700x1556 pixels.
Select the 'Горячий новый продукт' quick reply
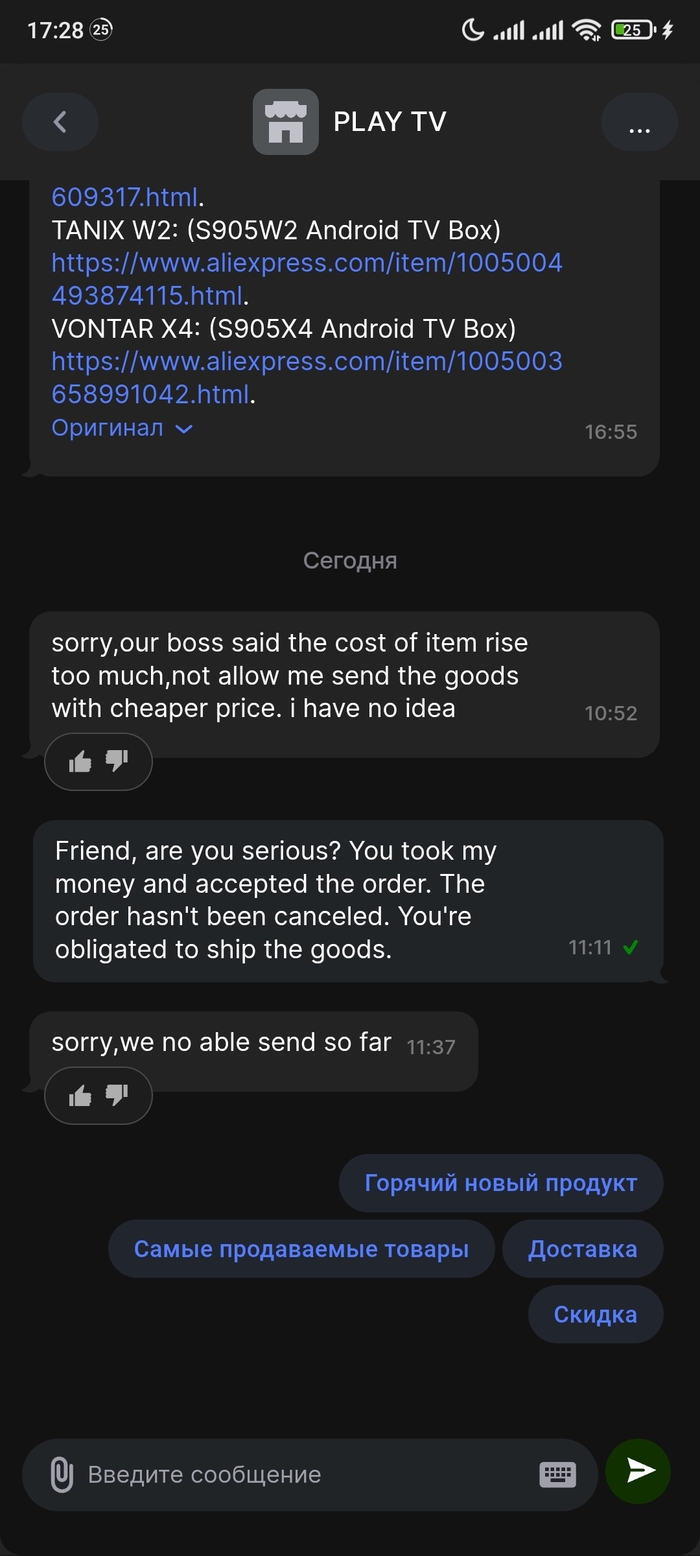[500, 1183]
